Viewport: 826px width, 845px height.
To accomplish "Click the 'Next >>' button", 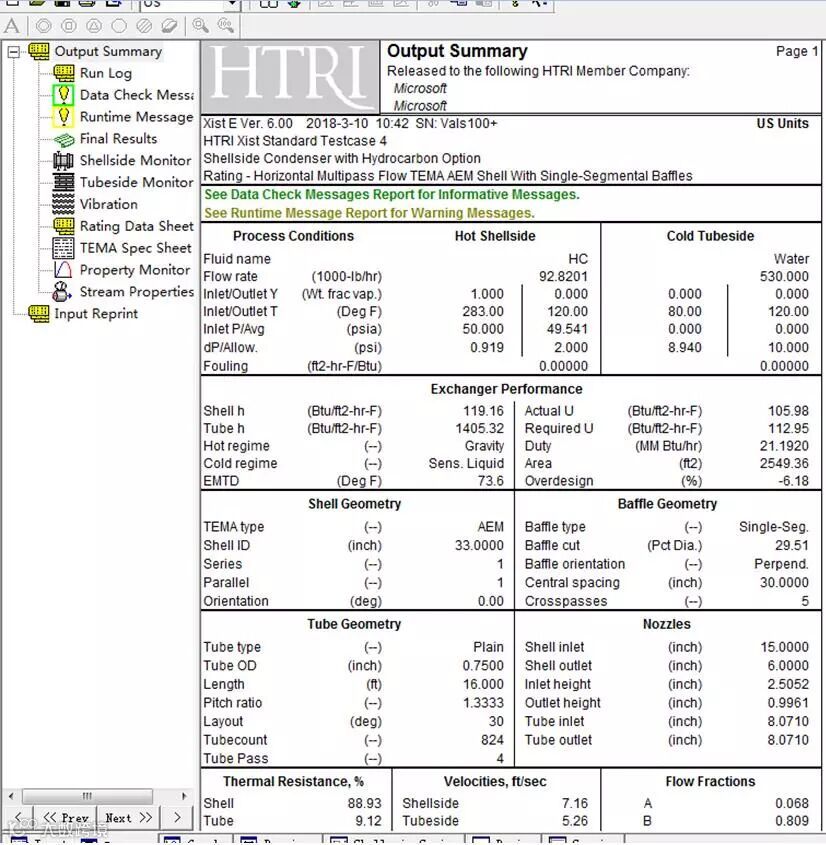I will pyautogui.click(x=129, y=818).
